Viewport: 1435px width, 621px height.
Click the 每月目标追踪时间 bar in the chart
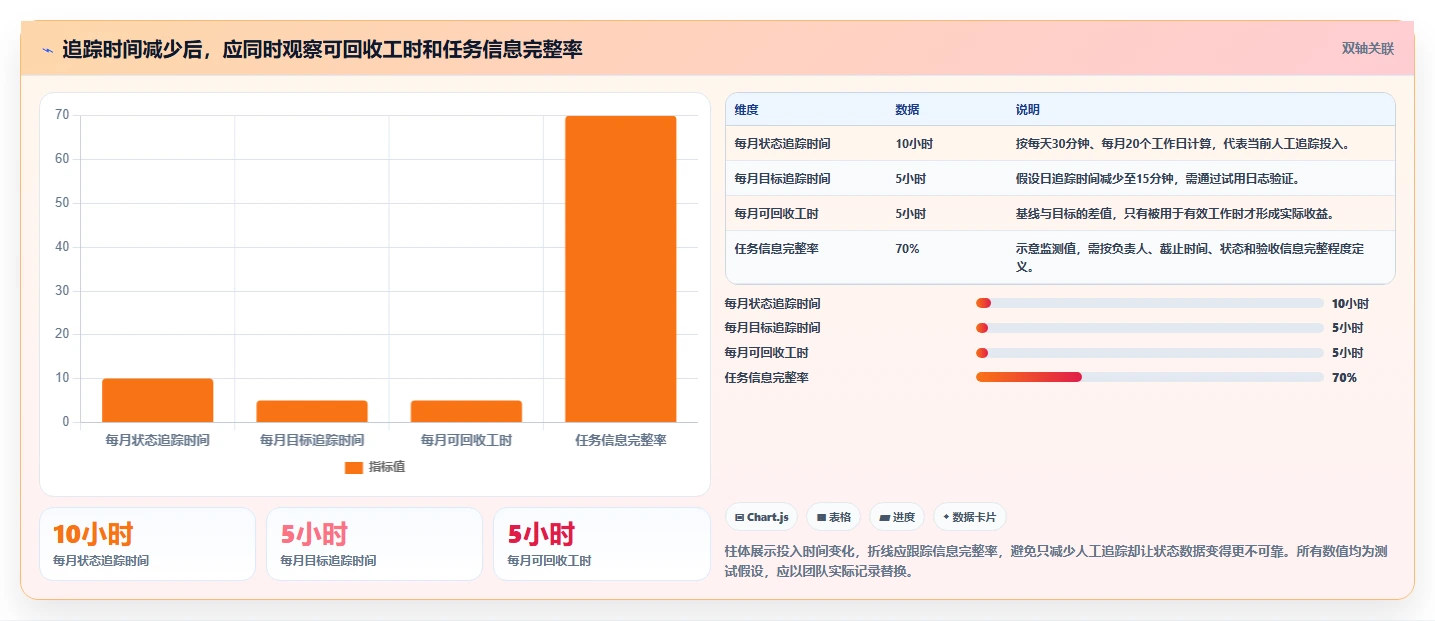click(x=311, y=411)
